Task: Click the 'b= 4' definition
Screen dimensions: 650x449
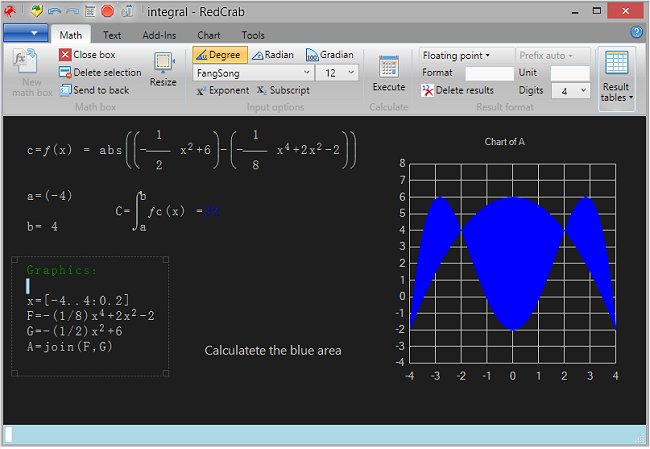Action: [x=42, y=226]
